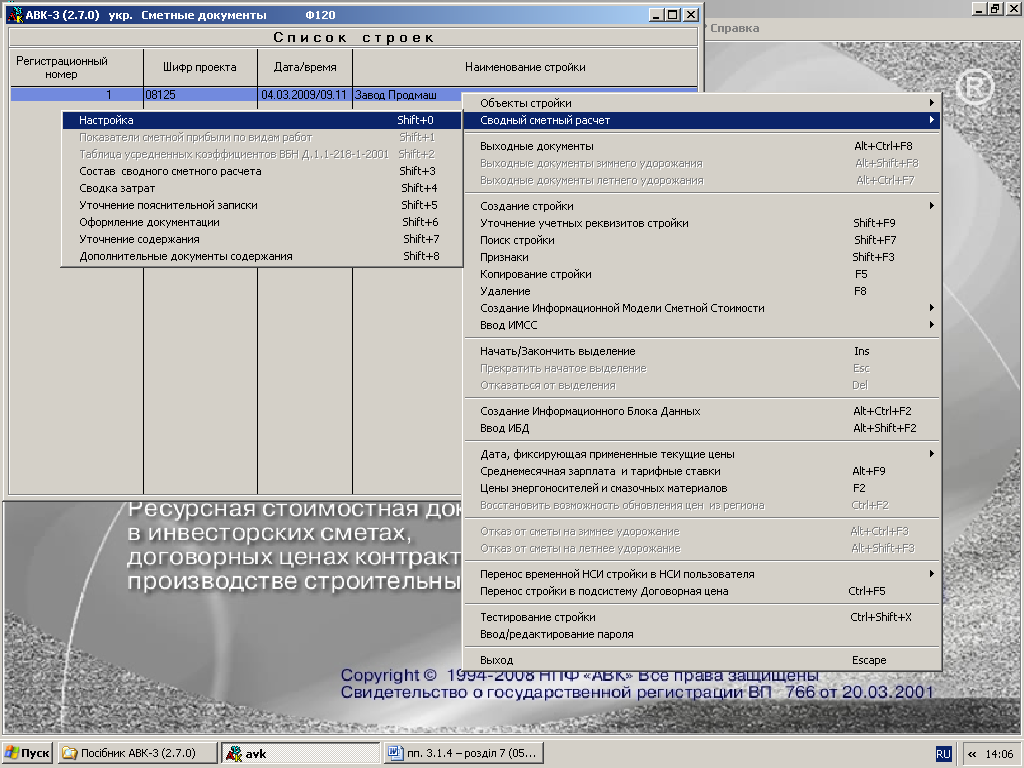Choose Удаление menu entry
The height and width of the screenshot is (768, 1024).
tap(702, 291)
